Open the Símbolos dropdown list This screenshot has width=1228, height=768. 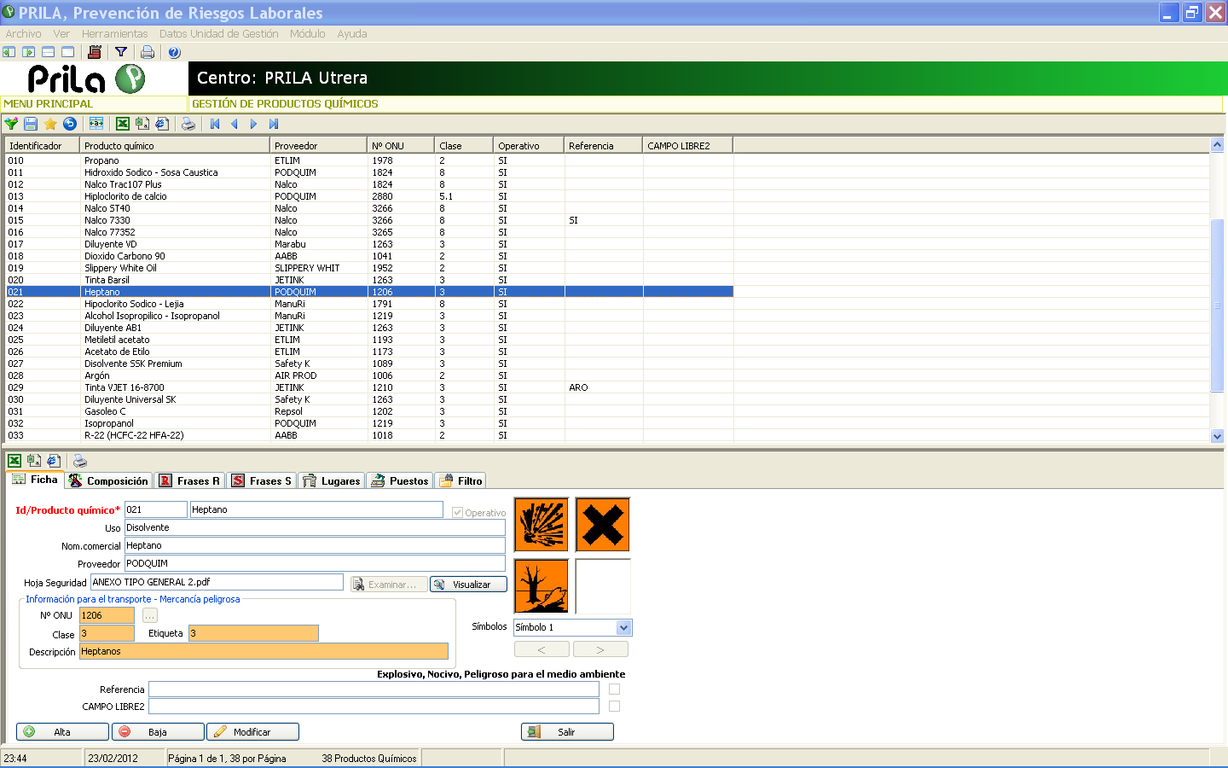coord(624,628)
